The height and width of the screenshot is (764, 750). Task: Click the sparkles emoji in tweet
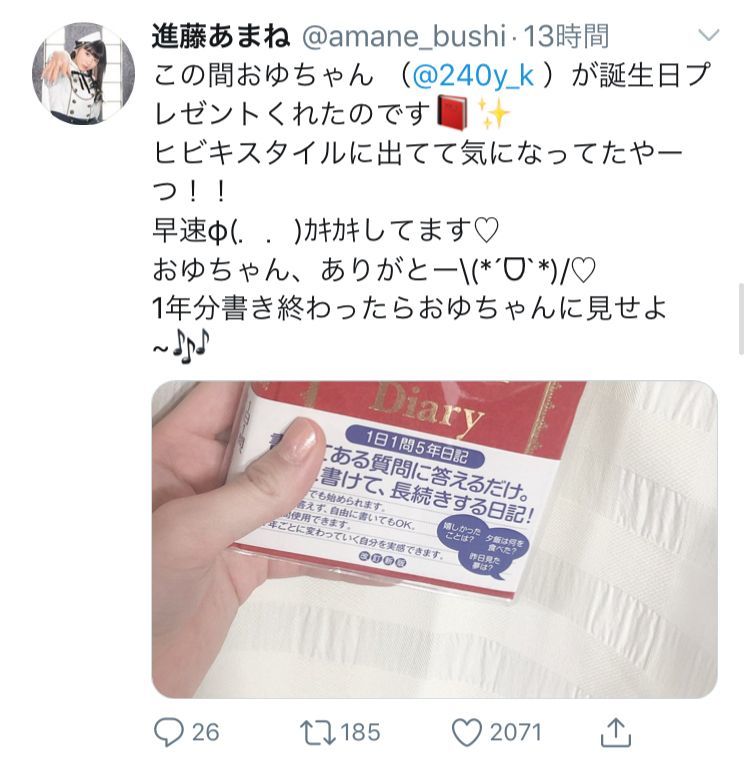(493, 114)
